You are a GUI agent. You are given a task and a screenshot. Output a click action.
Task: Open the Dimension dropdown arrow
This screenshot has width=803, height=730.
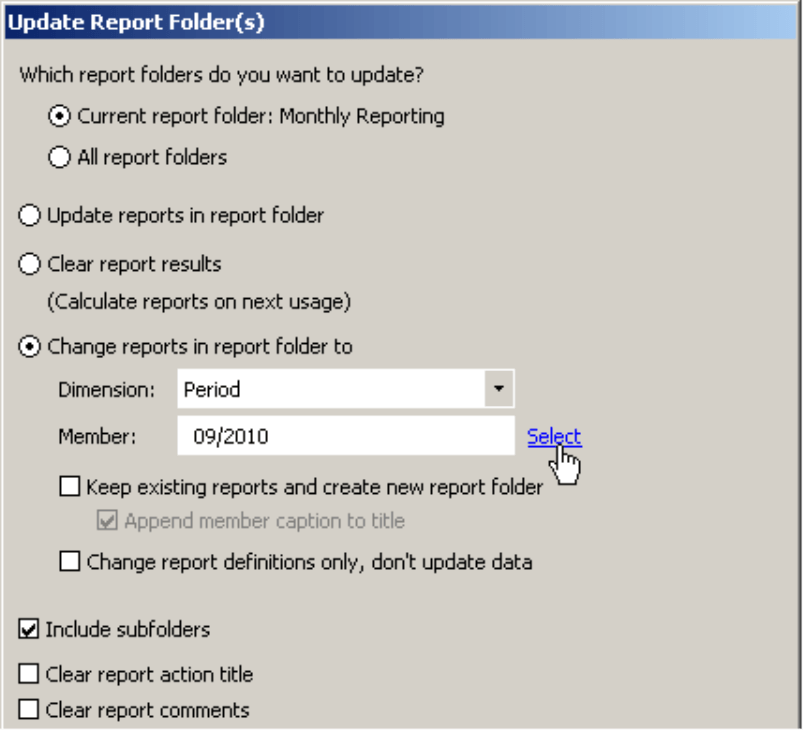pyautogui.click(x=499, y=389)
